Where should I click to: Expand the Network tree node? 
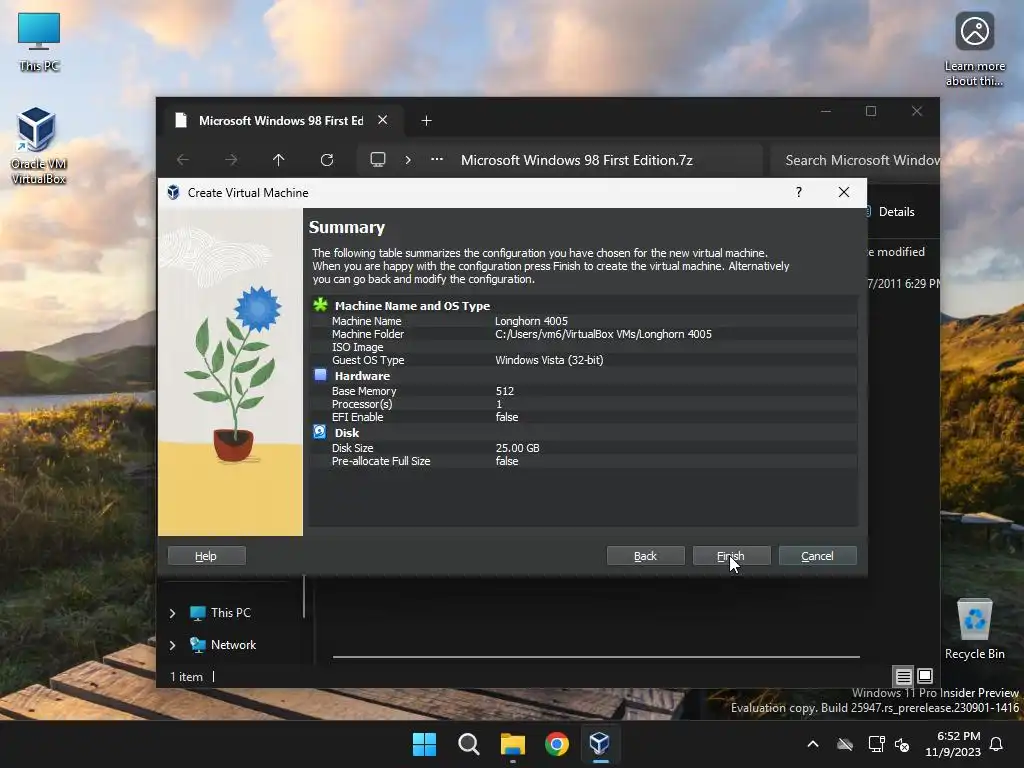click(172, 645)
